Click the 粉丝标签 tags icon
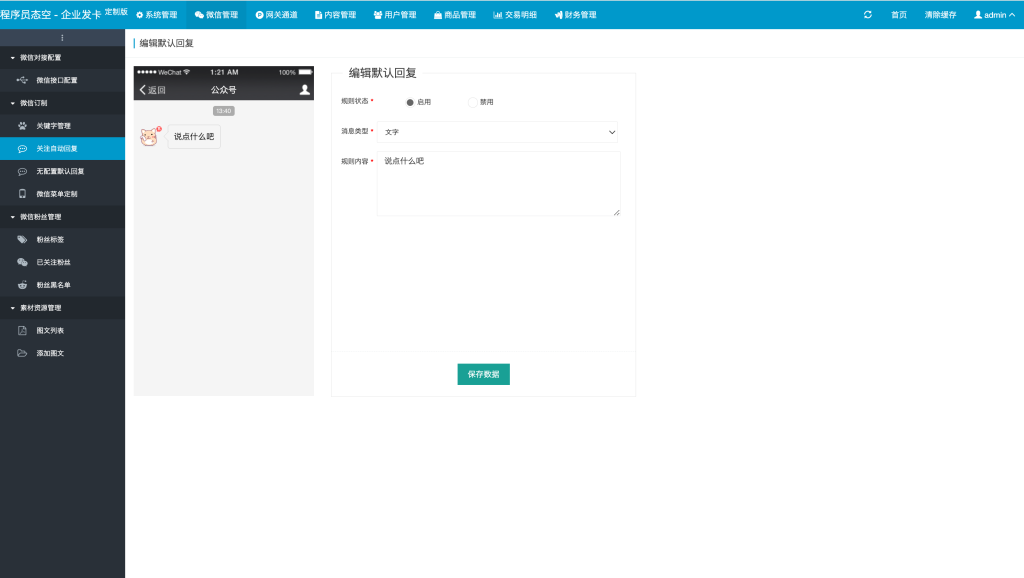The image size is (1024, 578). click(x=22, y=239)
